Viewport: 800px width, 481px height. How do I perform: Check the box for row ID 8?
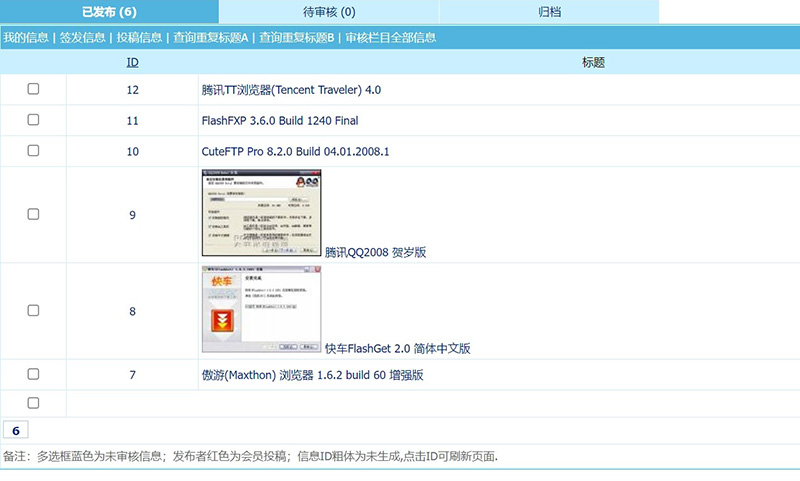click(33, 310)
